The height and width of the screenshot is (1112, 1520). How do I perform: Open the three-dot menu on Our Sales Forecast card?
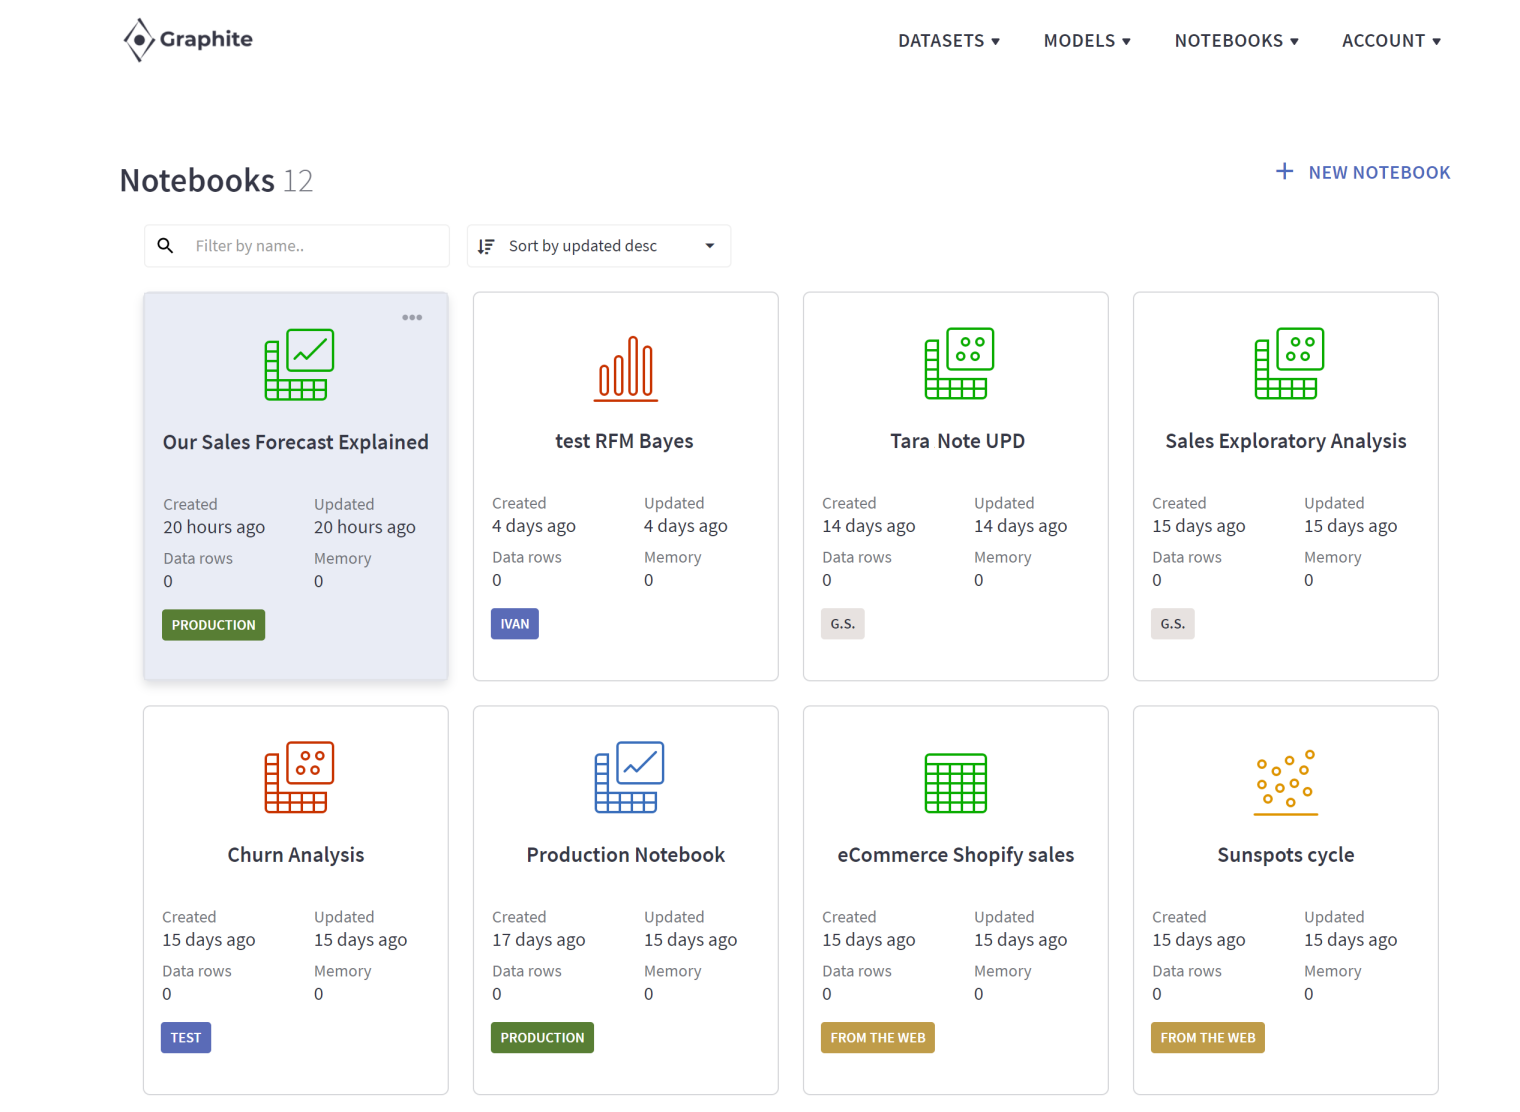412,317
